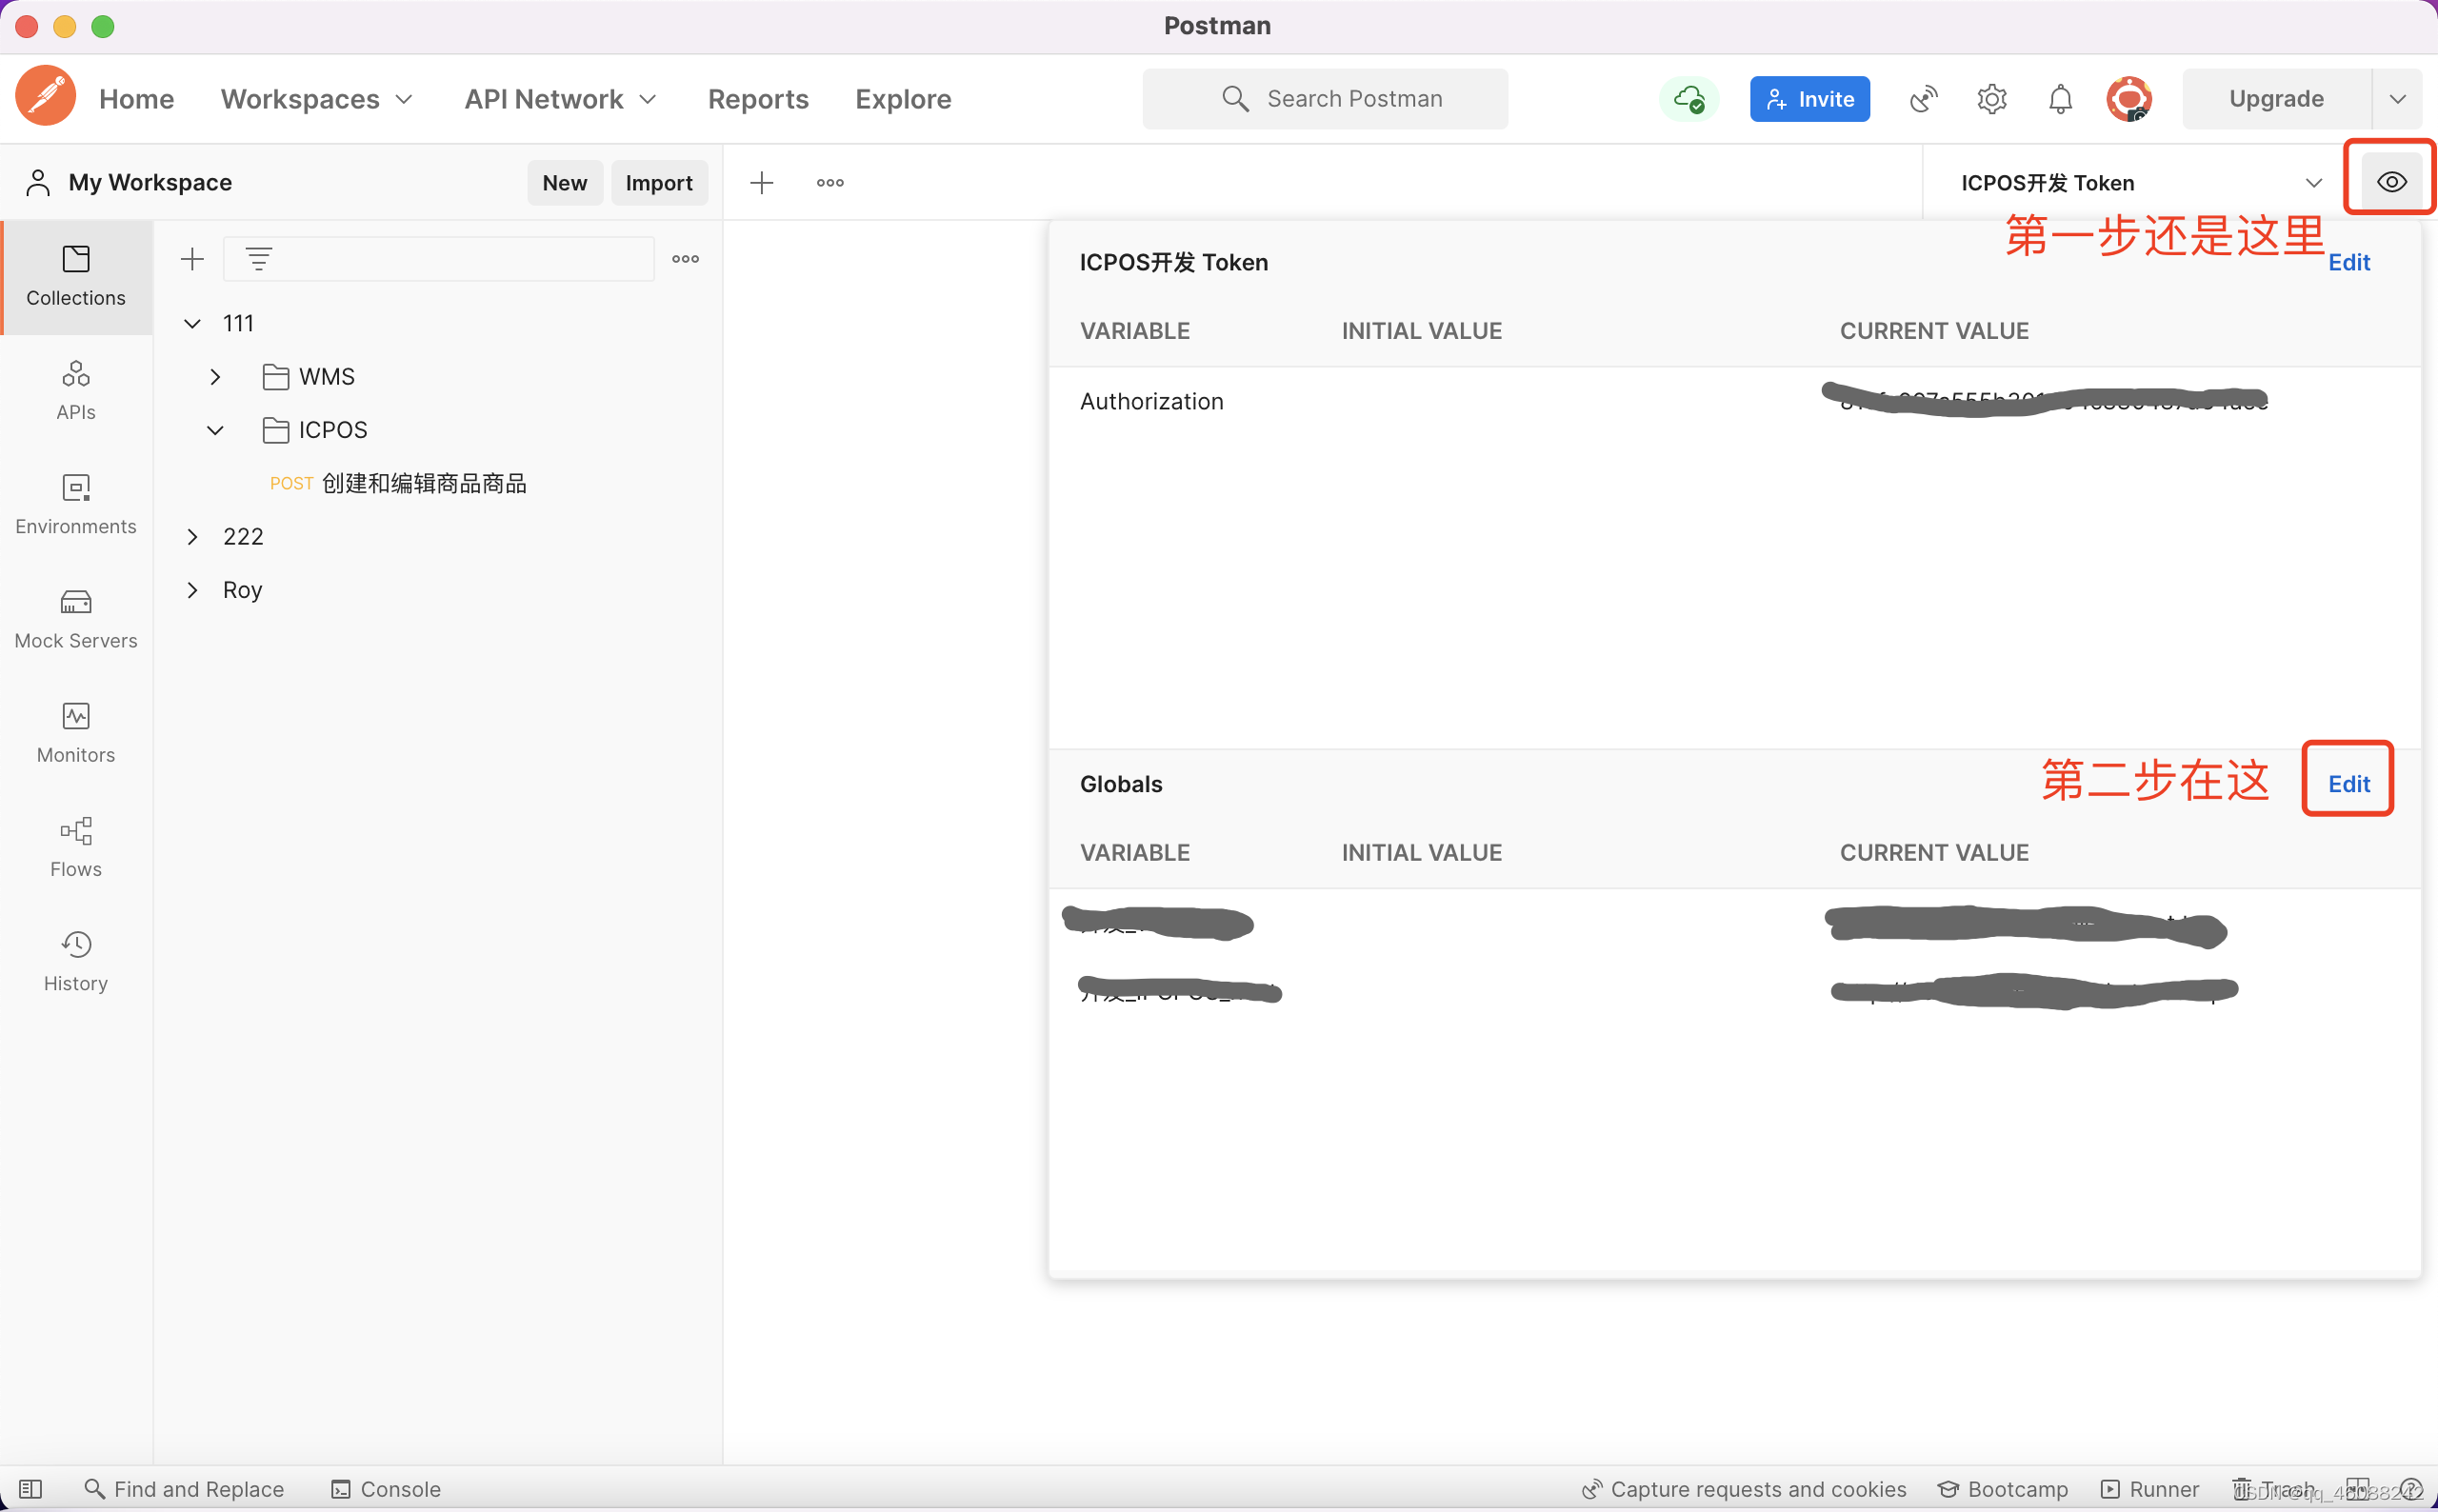The height and width of the screenshot is (1512, 2438).
Task: Open the APIs sidebar panel
Action: point(76,390)
